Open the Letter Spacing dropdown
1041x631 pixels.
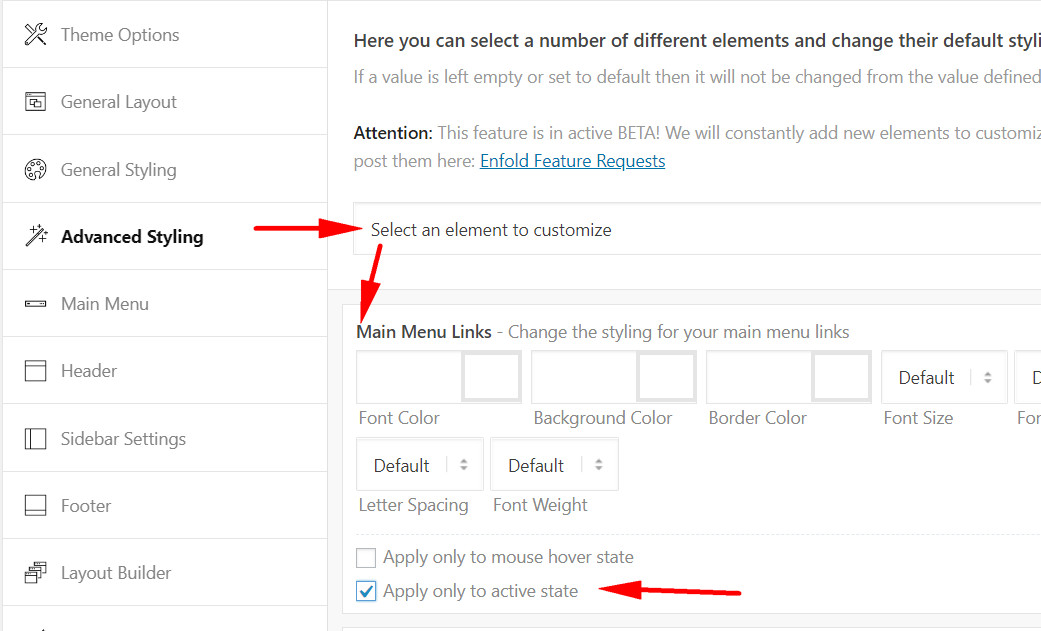point(420,464)
